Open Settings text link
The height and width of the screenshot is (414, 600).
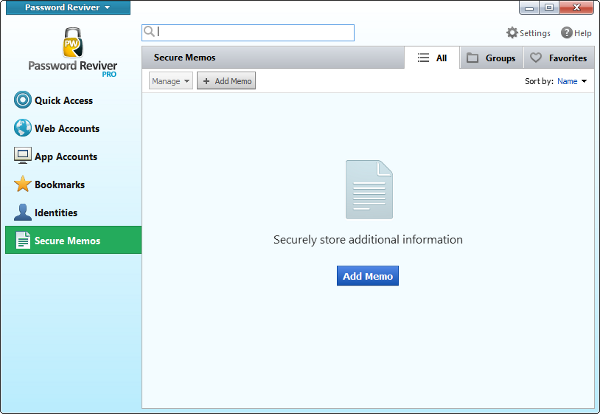(535, 33)
